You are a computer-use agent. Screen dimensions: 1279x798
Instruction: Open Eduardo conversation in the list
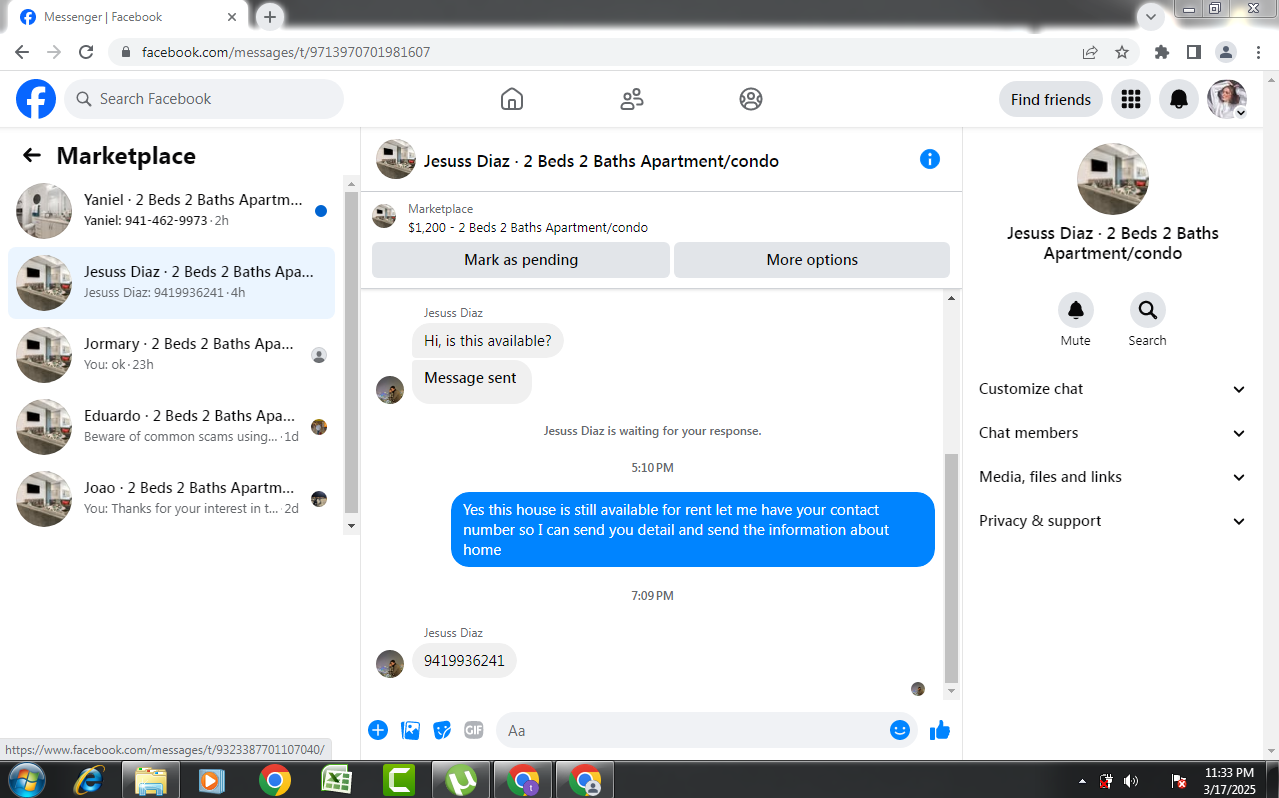point(171,427)
